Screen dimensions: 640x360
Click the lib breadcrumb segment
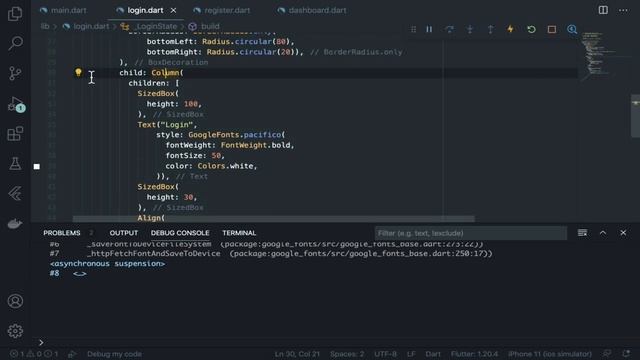coord(45,27)
